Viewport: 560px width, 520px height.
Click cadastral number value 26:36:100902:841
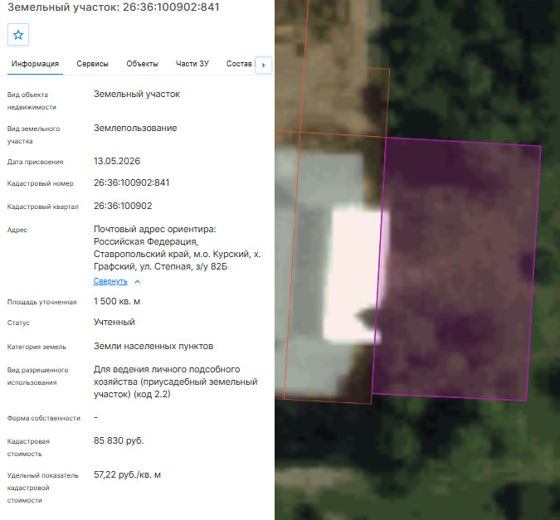point(131,183)
